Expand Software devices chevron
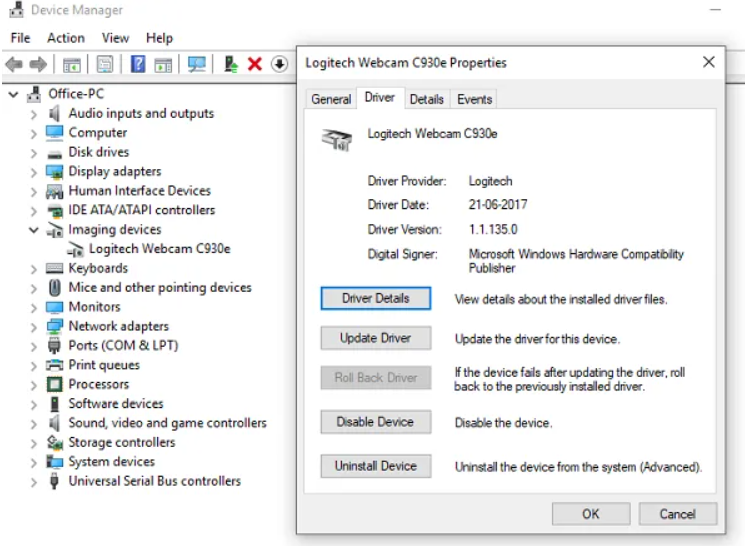This screenshot has width=745, height=546. point(33,404)
